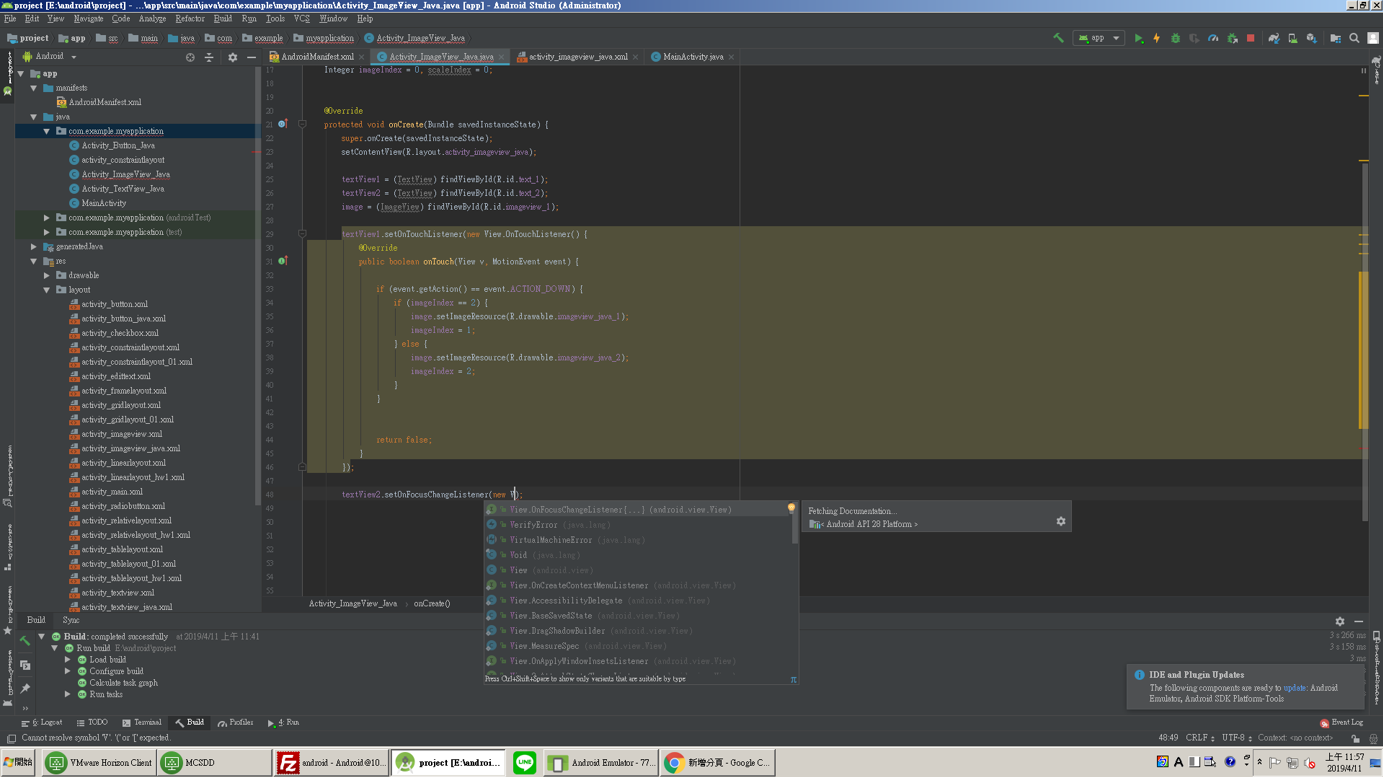Close the Activity_ImageView_Java.java tab
The image size is (1383, 777).
(x=502, y=57)
